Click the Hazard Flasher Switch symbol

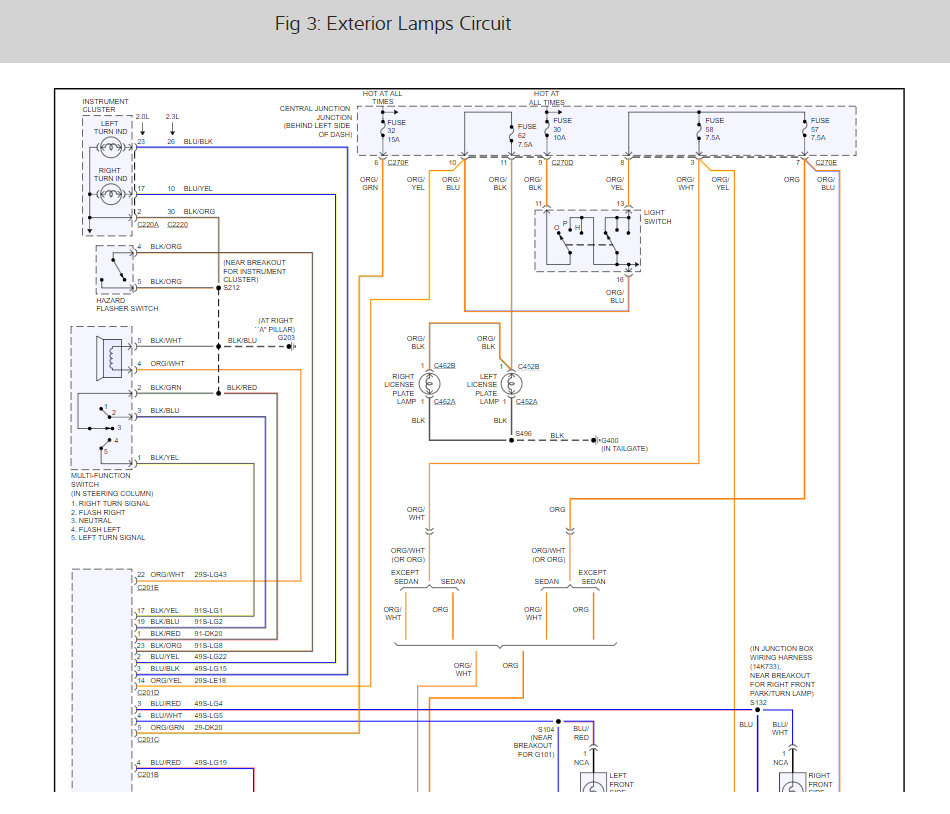[x=115, y=270]
